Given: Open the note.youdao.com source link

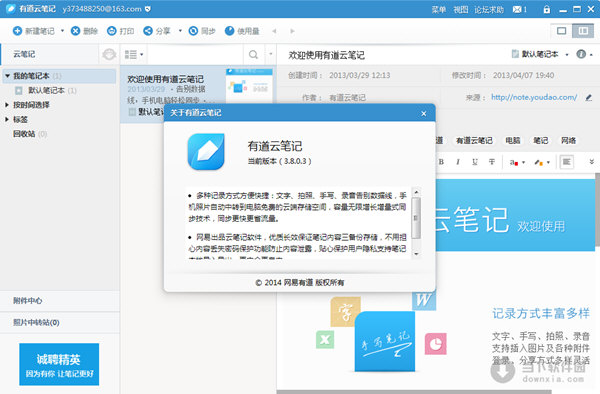Looking at the screenshot, I should tap(534, 97).
